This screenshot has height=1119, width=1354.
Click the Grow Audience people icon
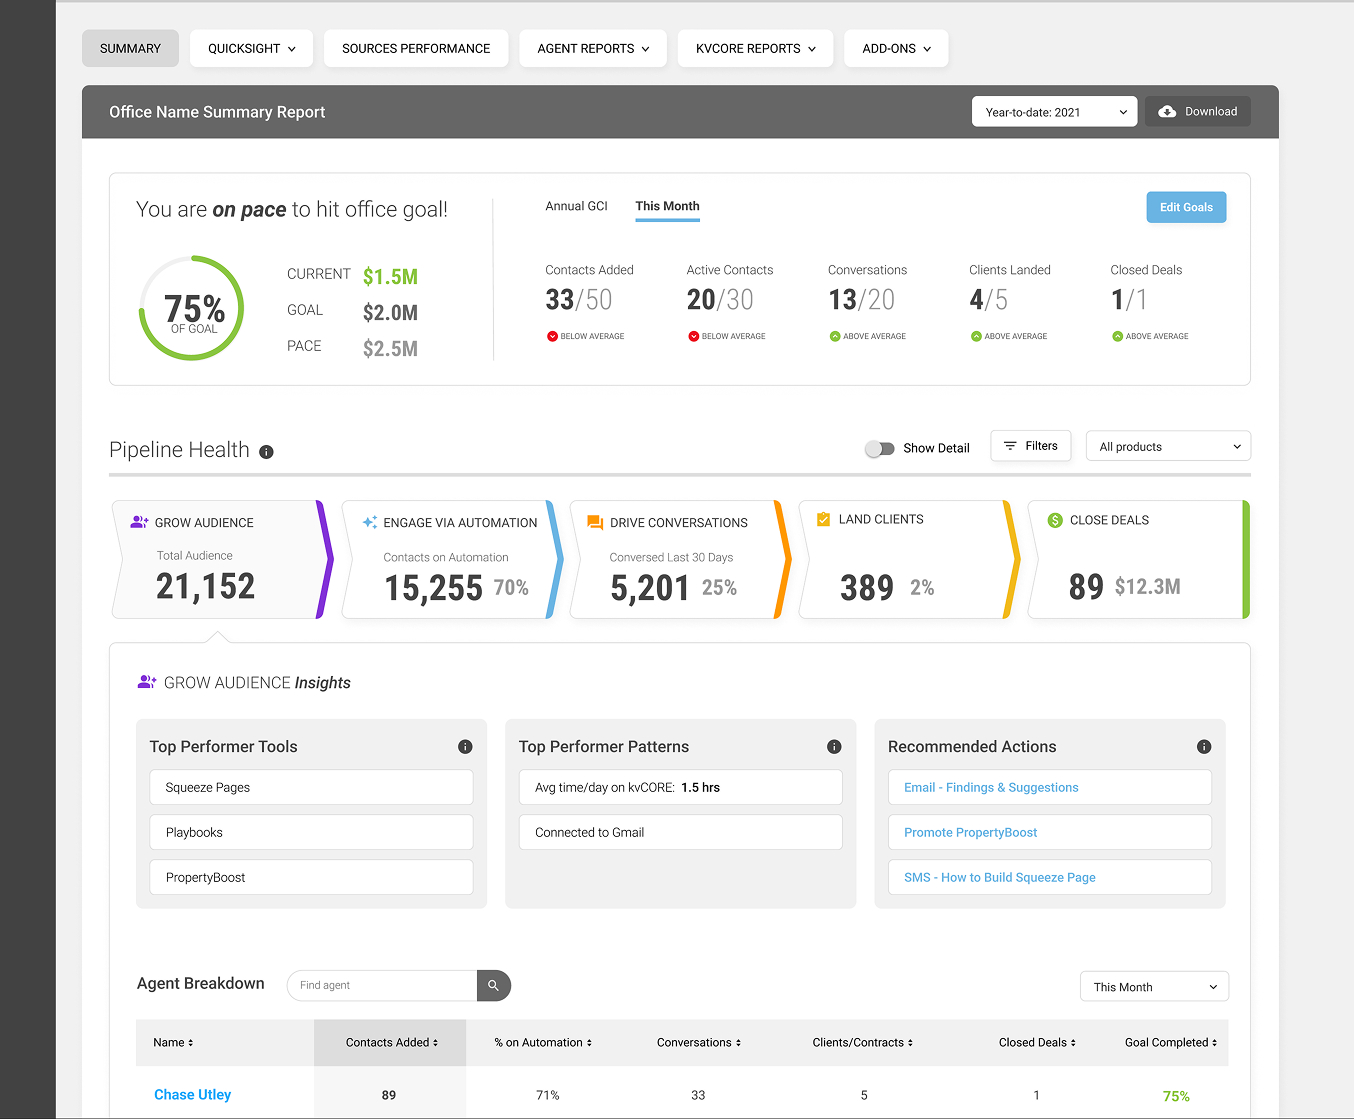[139, 522]
